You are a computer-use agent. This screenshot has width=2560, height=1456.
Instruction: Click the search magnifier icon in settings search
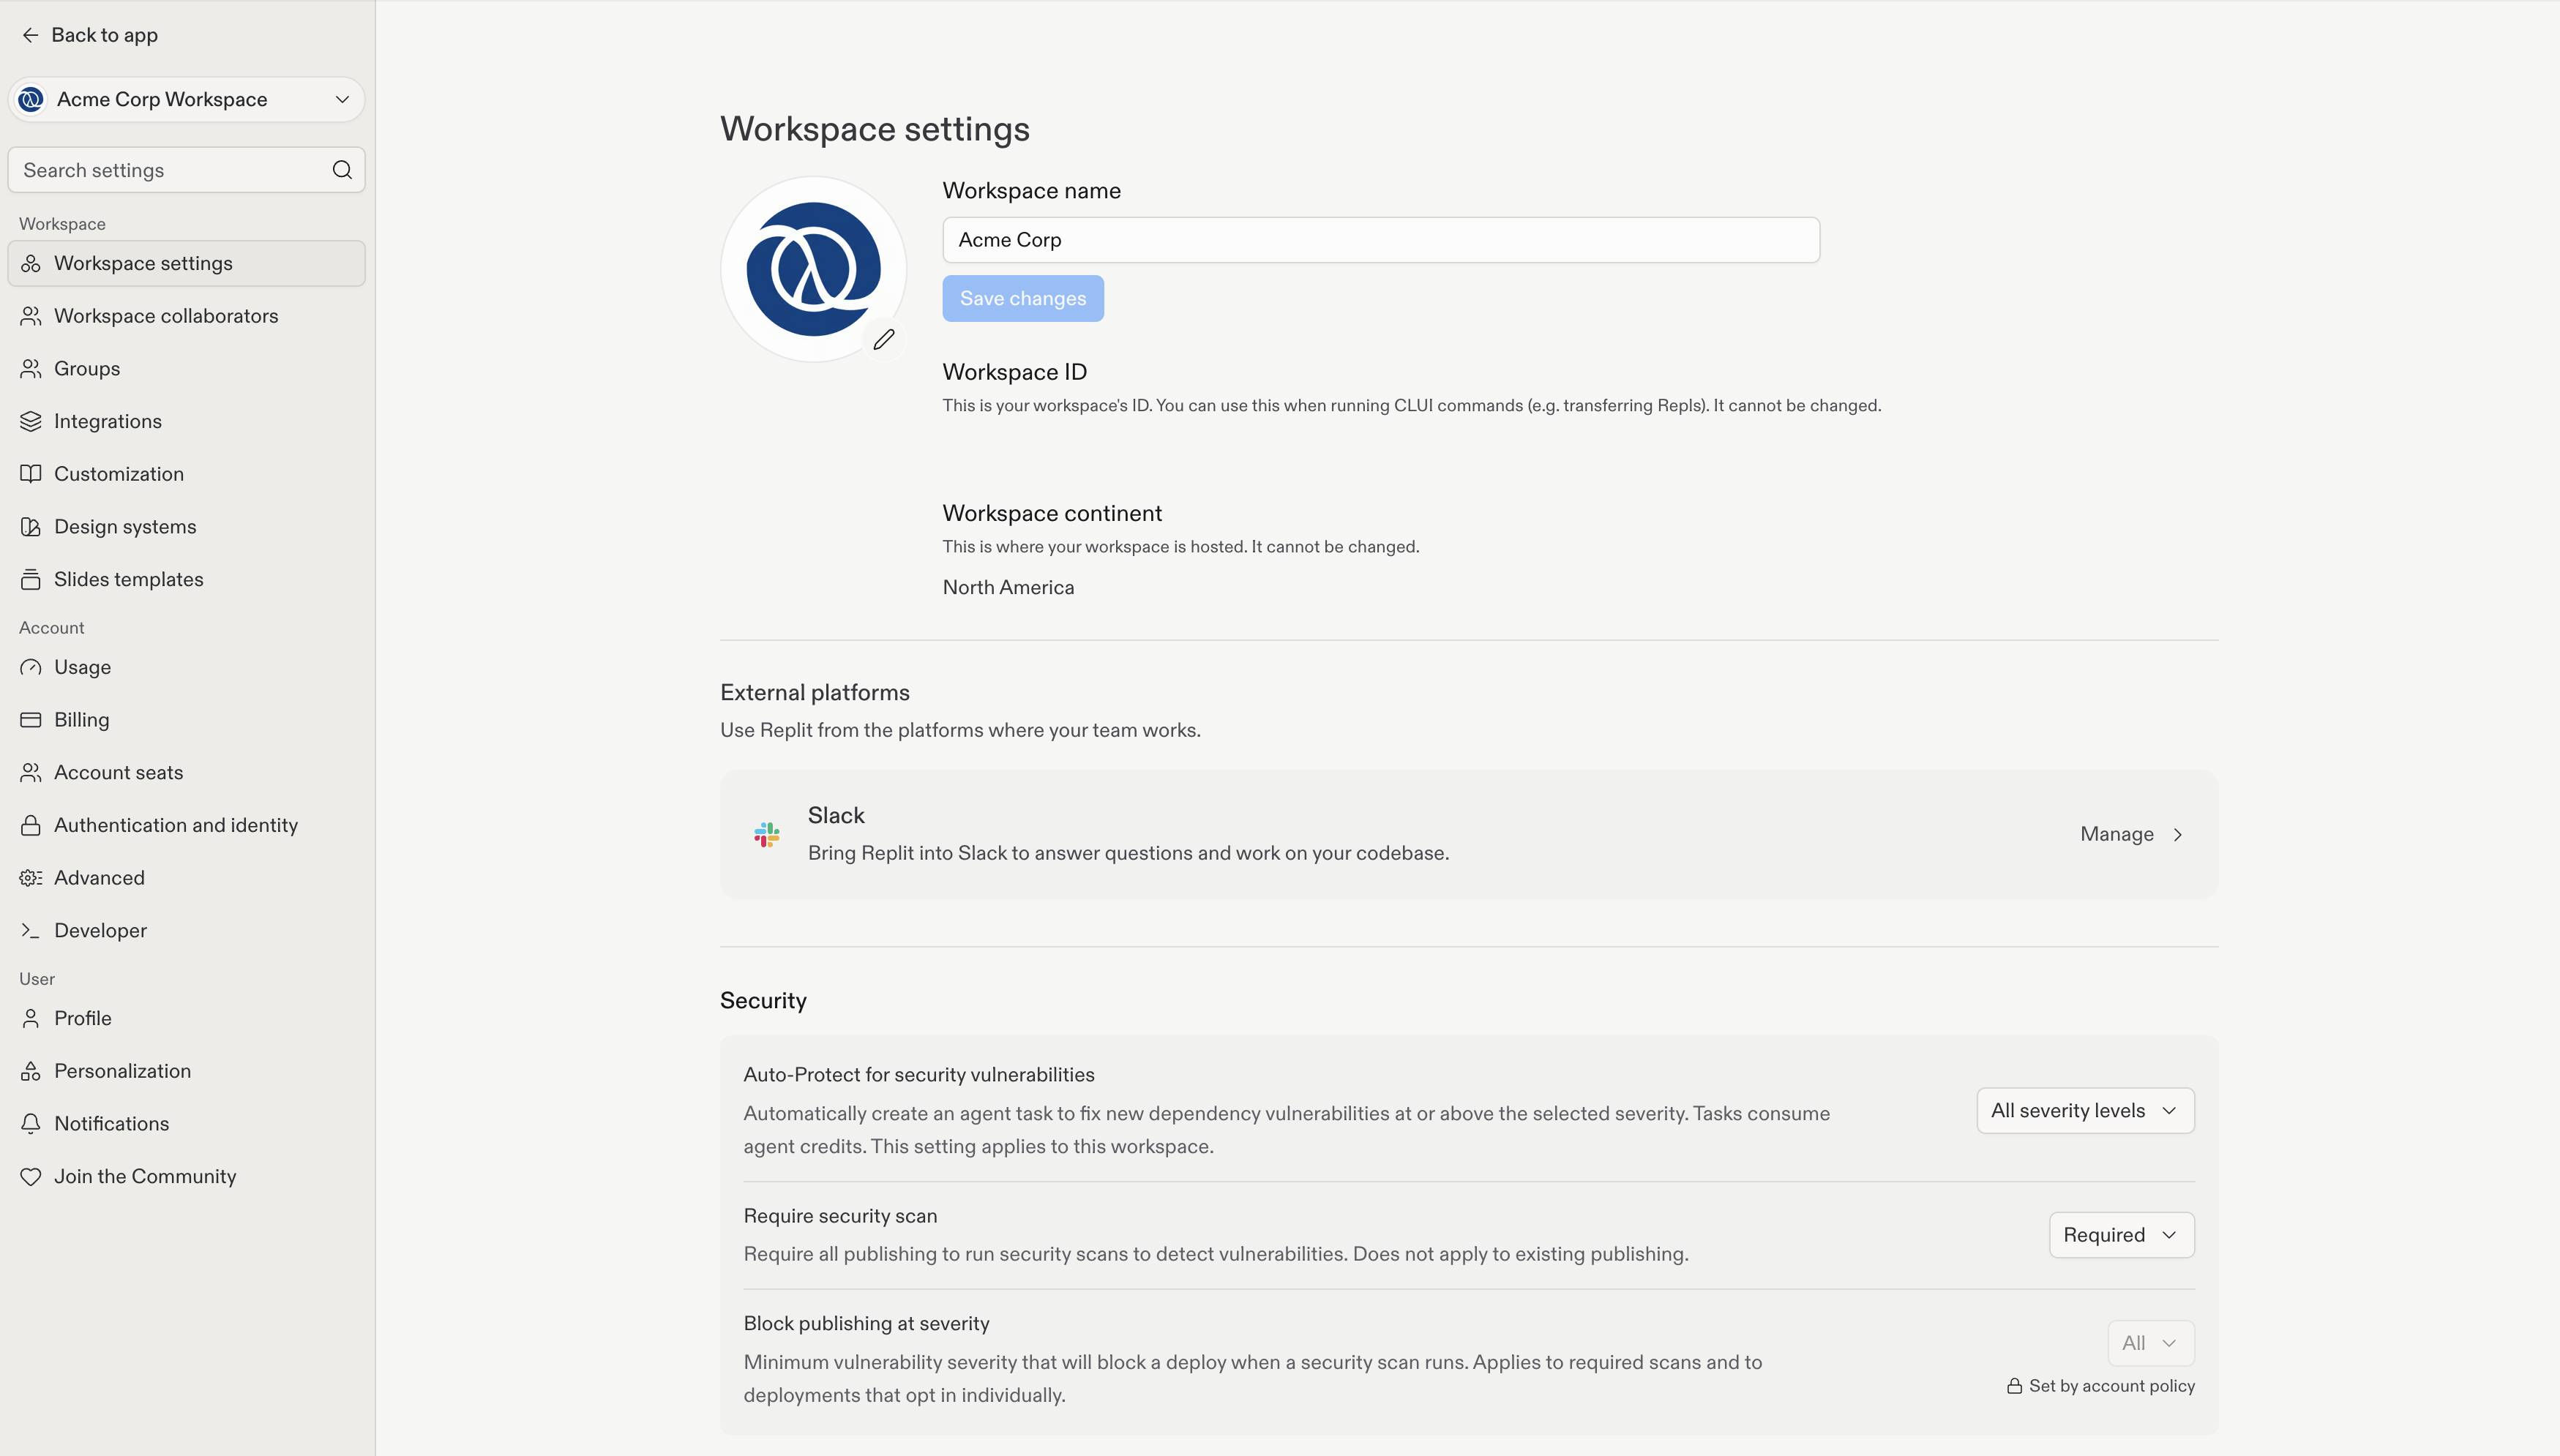click(342, 170)
